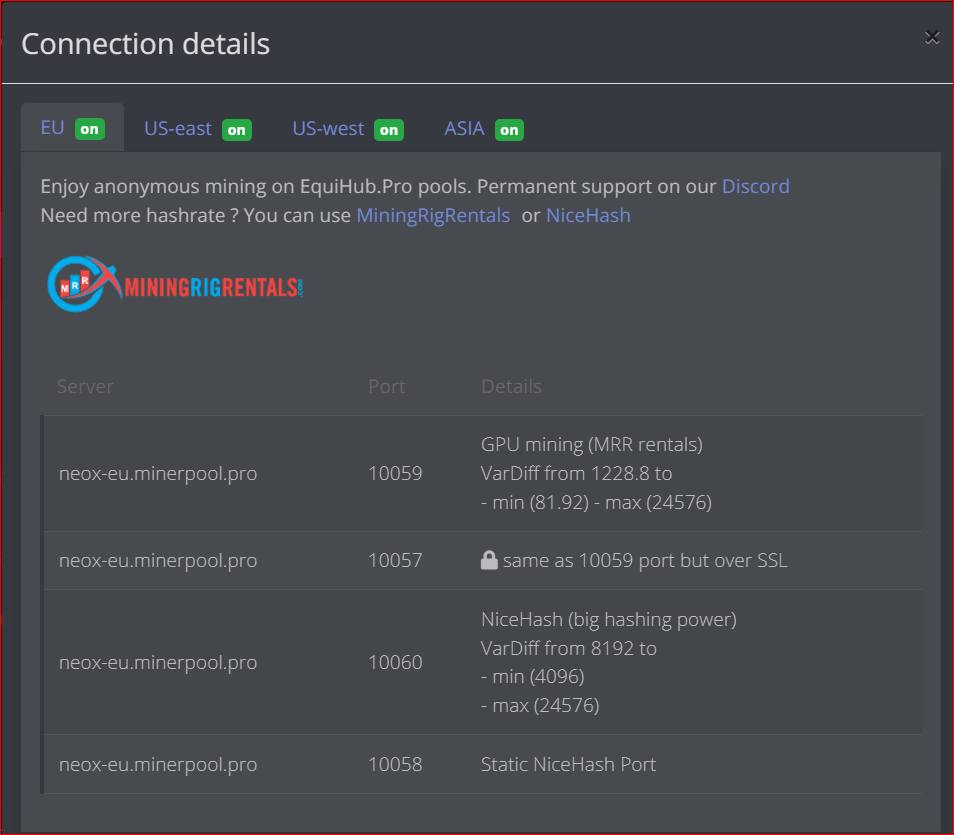
Task: Switch to the US-west tab
Action: pos(348,128)
